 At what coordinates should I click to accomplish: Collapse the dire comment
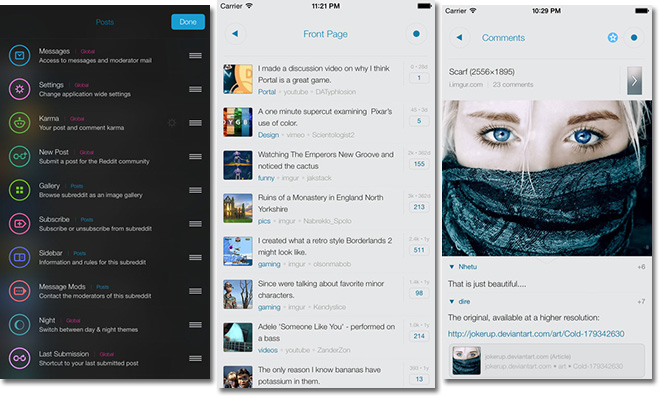[x=452, y=302]
